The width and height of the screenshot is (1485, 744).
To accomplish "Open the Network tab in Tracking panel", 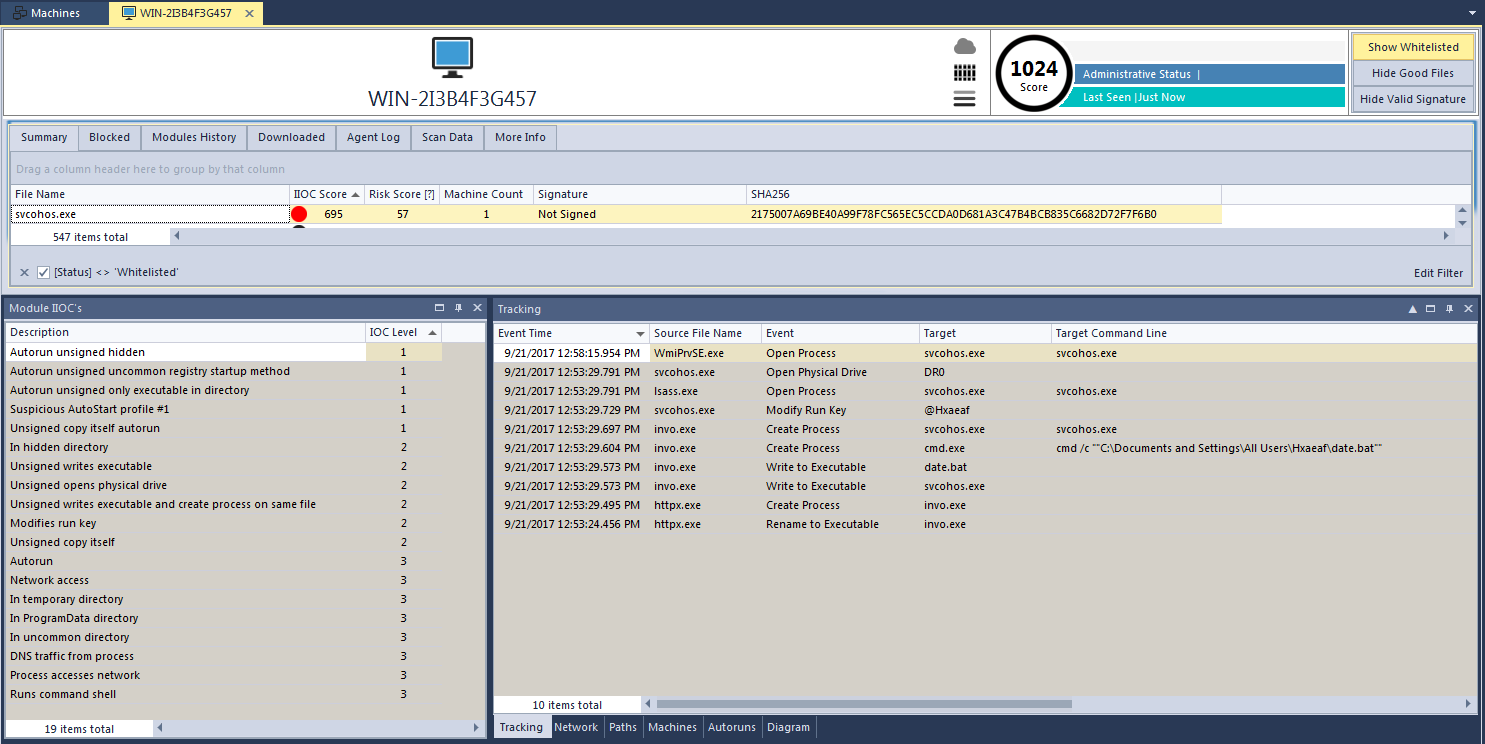I will click(576, 727).
